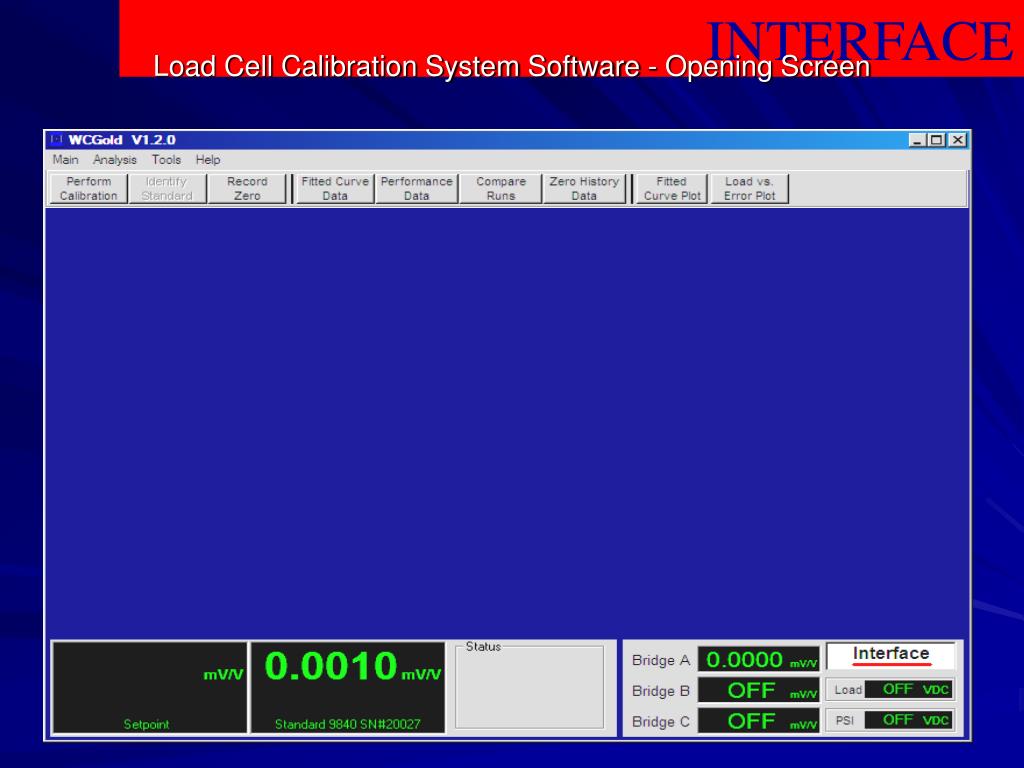The width and height of the screenshot is (1024, 768).
Task: Maximize the WCGold window
Action: 936,140
